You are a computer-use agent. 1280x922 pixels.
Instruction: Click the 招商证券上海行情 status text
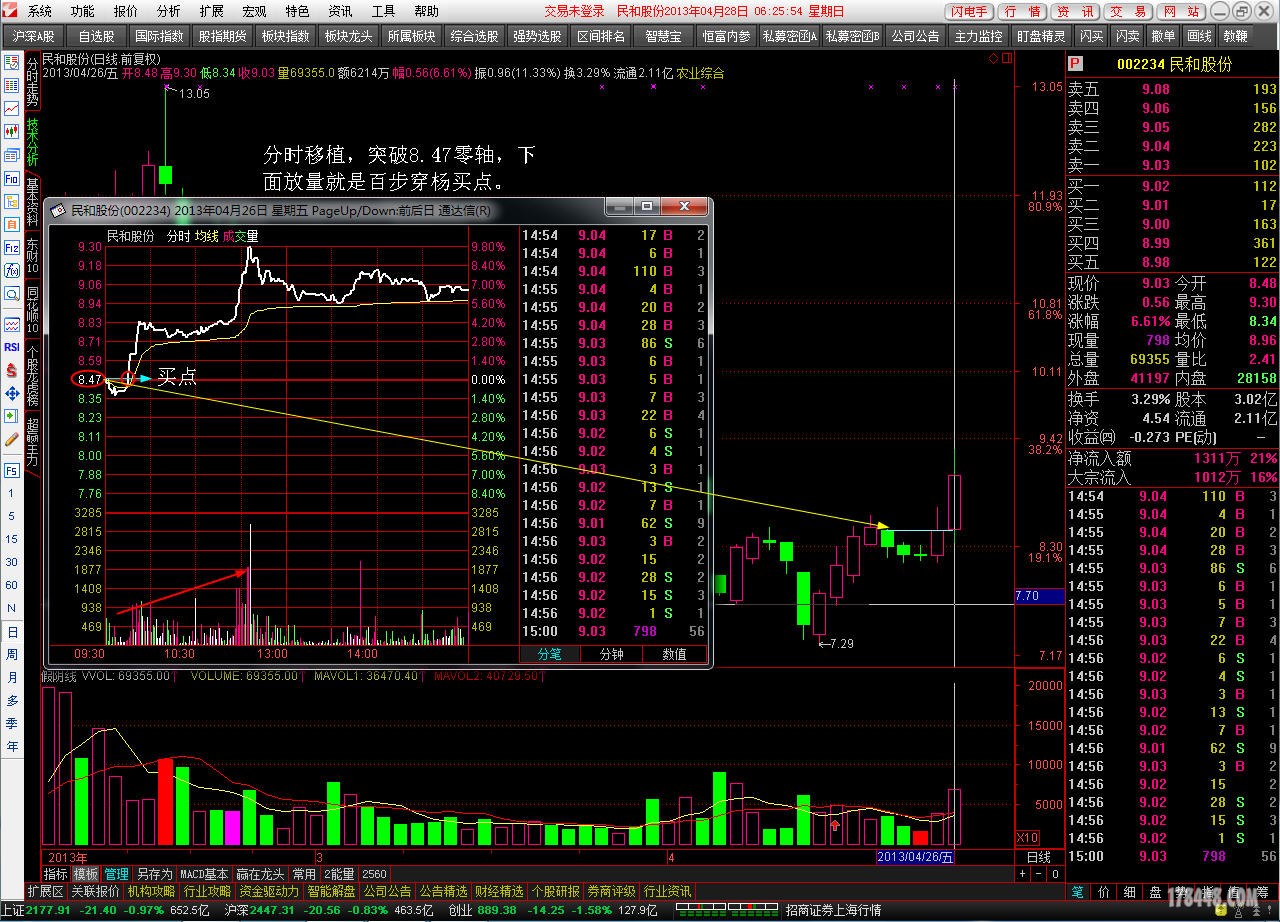[x=833, y=910]
